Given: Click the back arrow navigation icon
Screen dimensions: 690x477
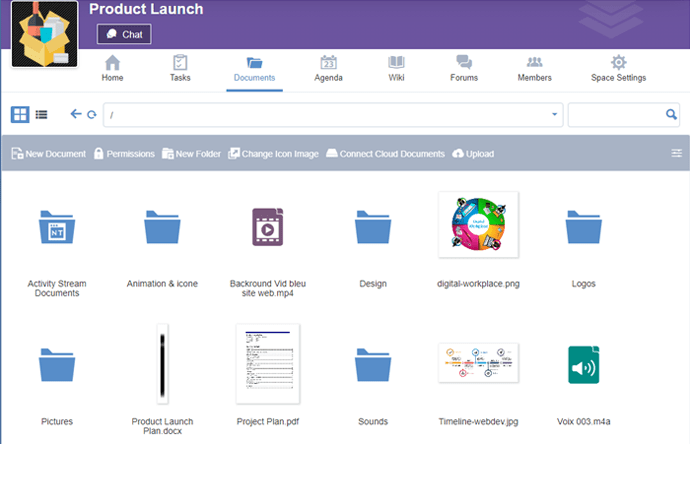Looking at the screenshot, I should (x=75, y=115).
